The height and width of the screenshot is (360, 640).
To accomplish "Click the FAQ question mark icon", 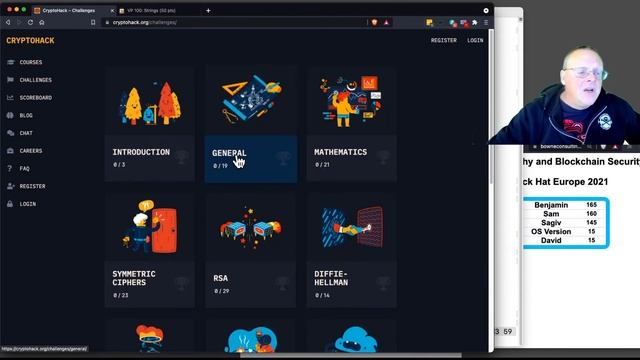I will tap(10, 168).
